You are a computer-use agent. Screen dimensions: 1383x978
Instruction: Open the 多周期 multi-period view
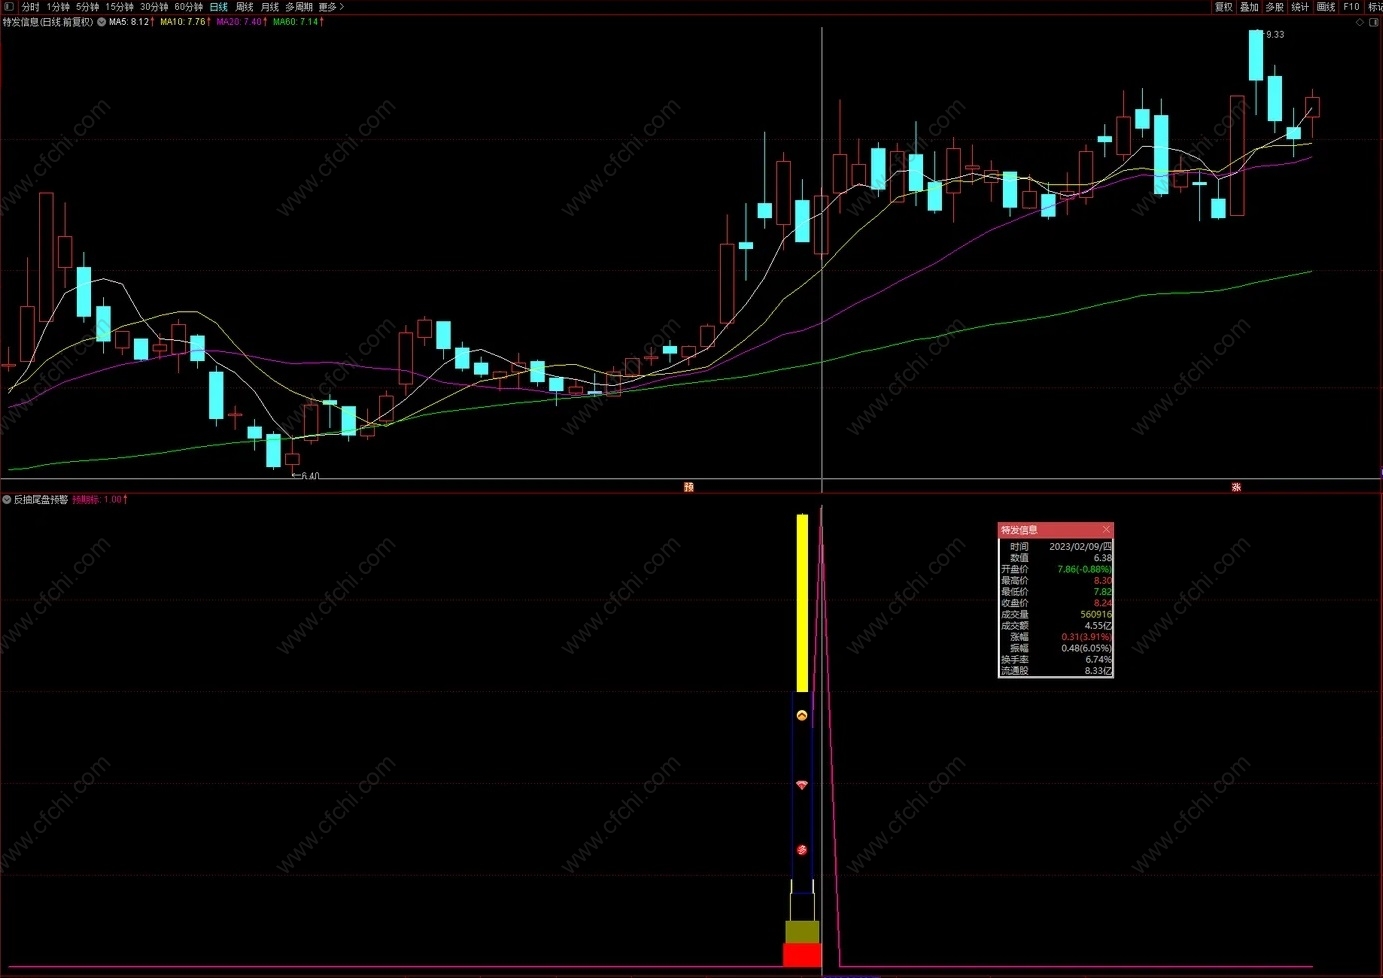point(299,7)
